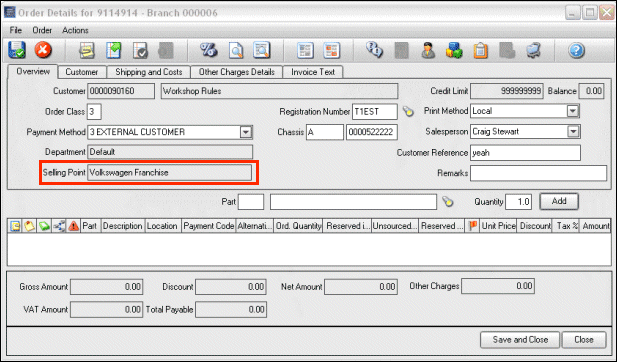Click the Selling Point Volkswagen Franchise field
Image resolution: width=617 pixels, height=362 pixels.
tap(170, 172)
